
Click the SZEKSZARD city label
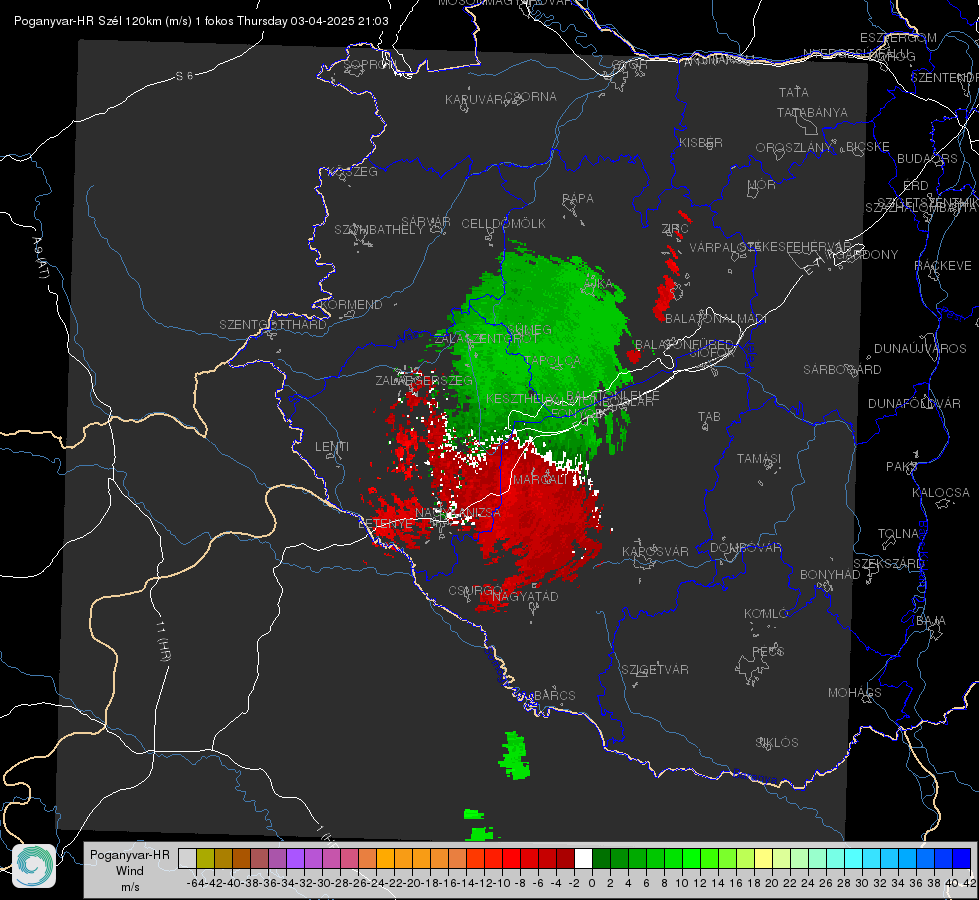(x=888, y=564)
